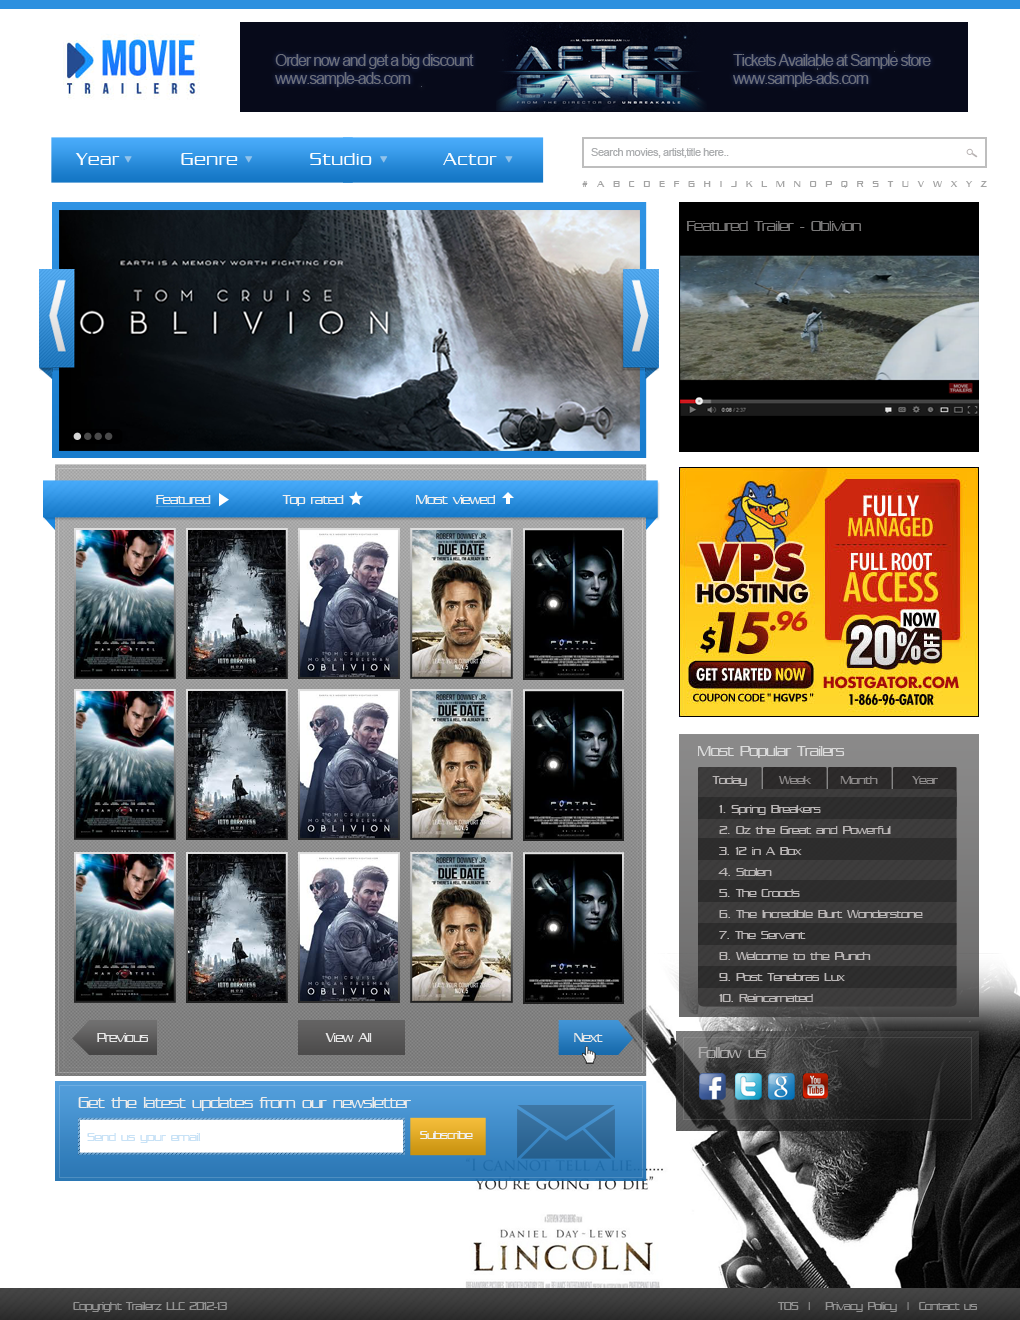Toggle the video speech-bubble annotations icon

(887, 410)
